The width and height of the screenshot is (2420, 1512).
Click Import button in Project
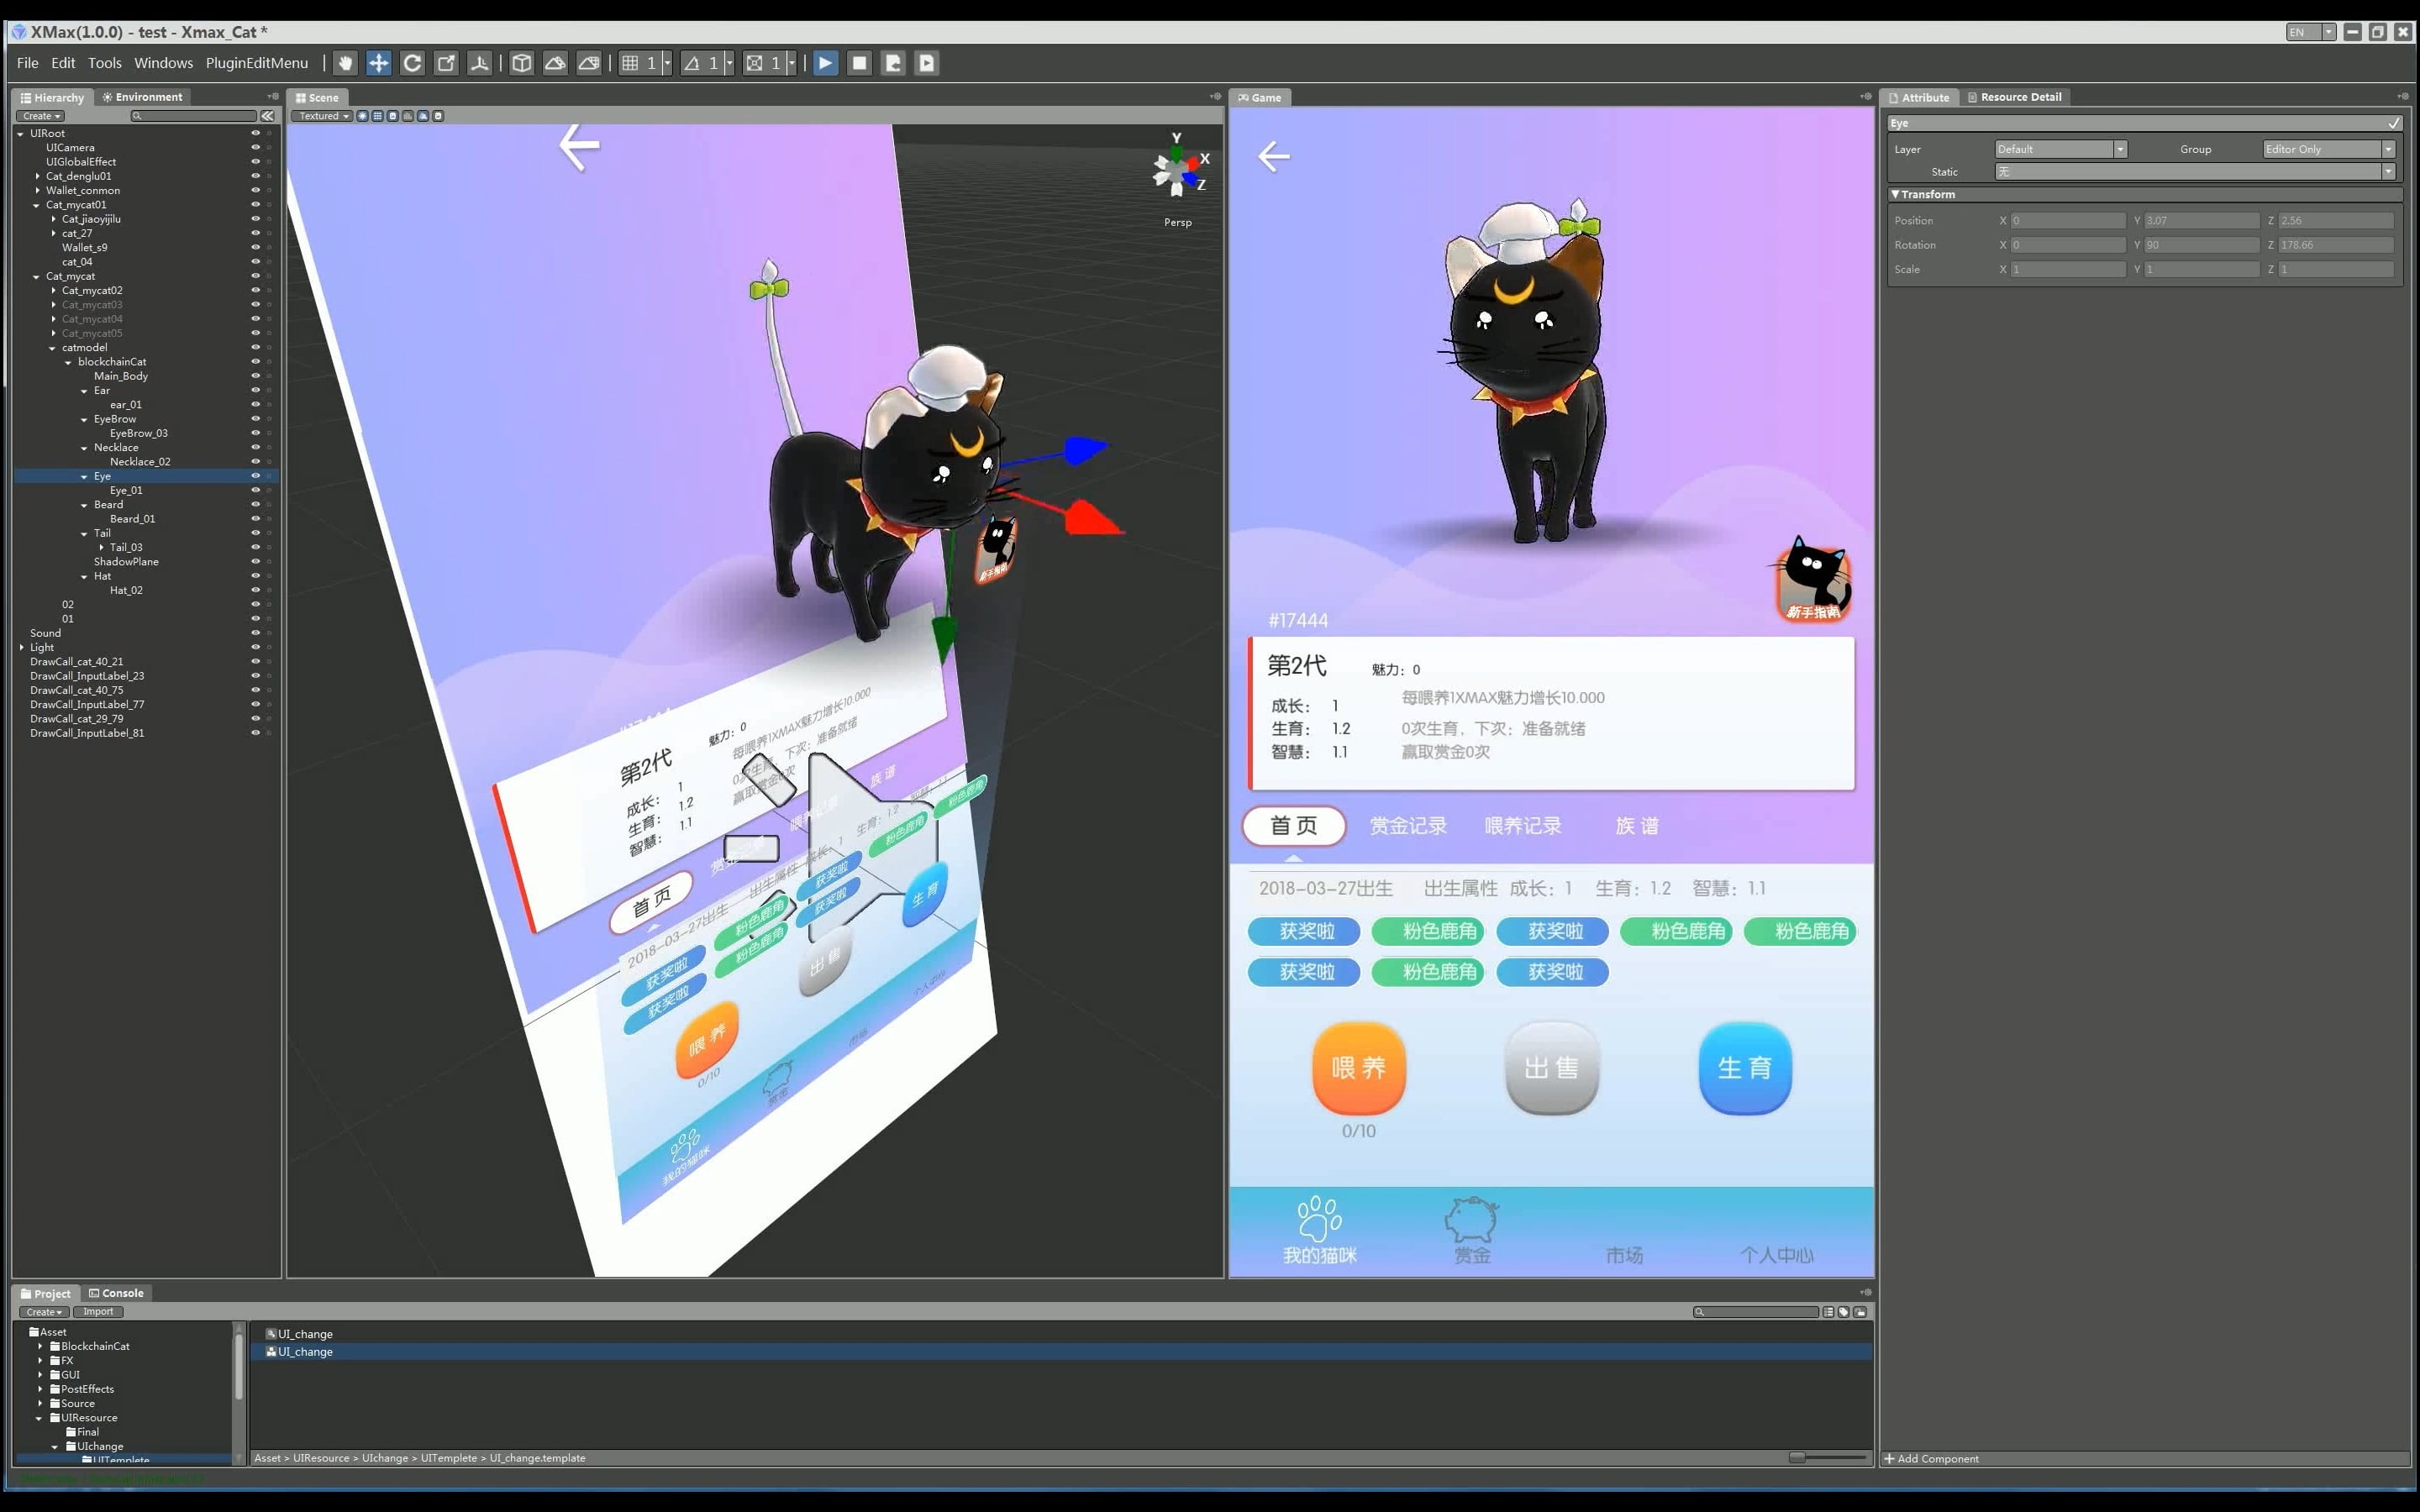tap(98, 1312)
